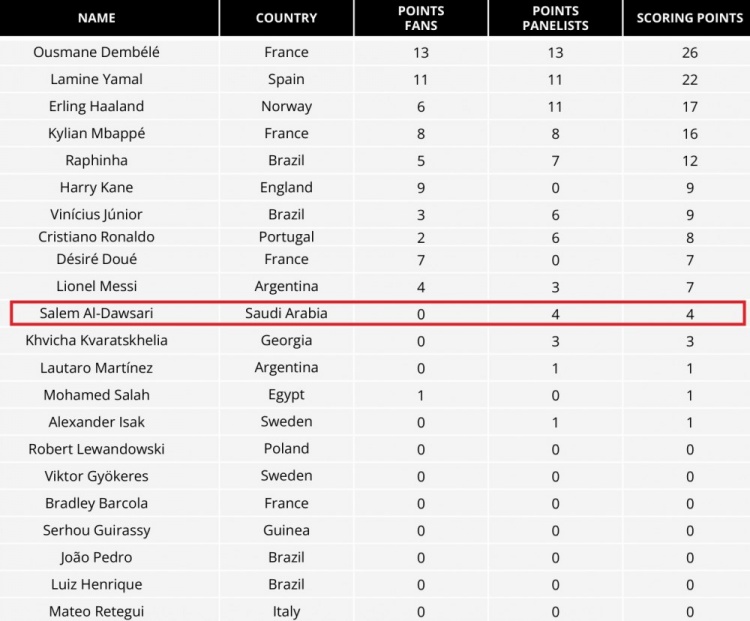Click the Portugal country cell
Image resolution: width=750 pixels, height=621 pixels.
(286, 237)
